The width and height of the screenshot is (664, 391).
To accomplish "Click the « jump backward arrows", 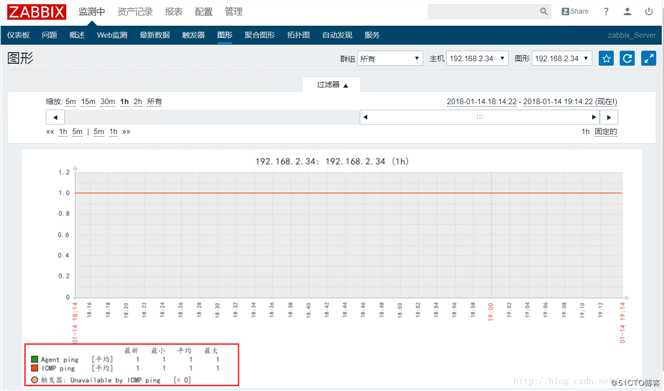I will click(50, 132).
